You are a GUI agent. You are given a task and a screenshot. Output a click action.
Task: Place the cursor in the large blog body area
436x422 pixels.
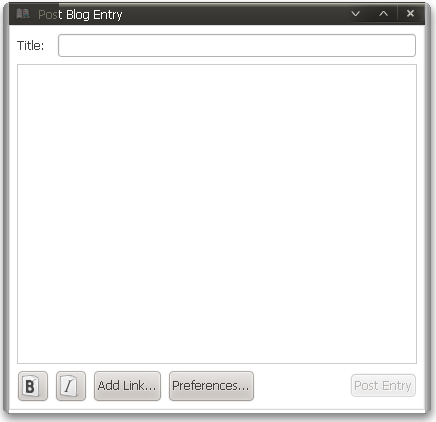[x=217, y=214]
